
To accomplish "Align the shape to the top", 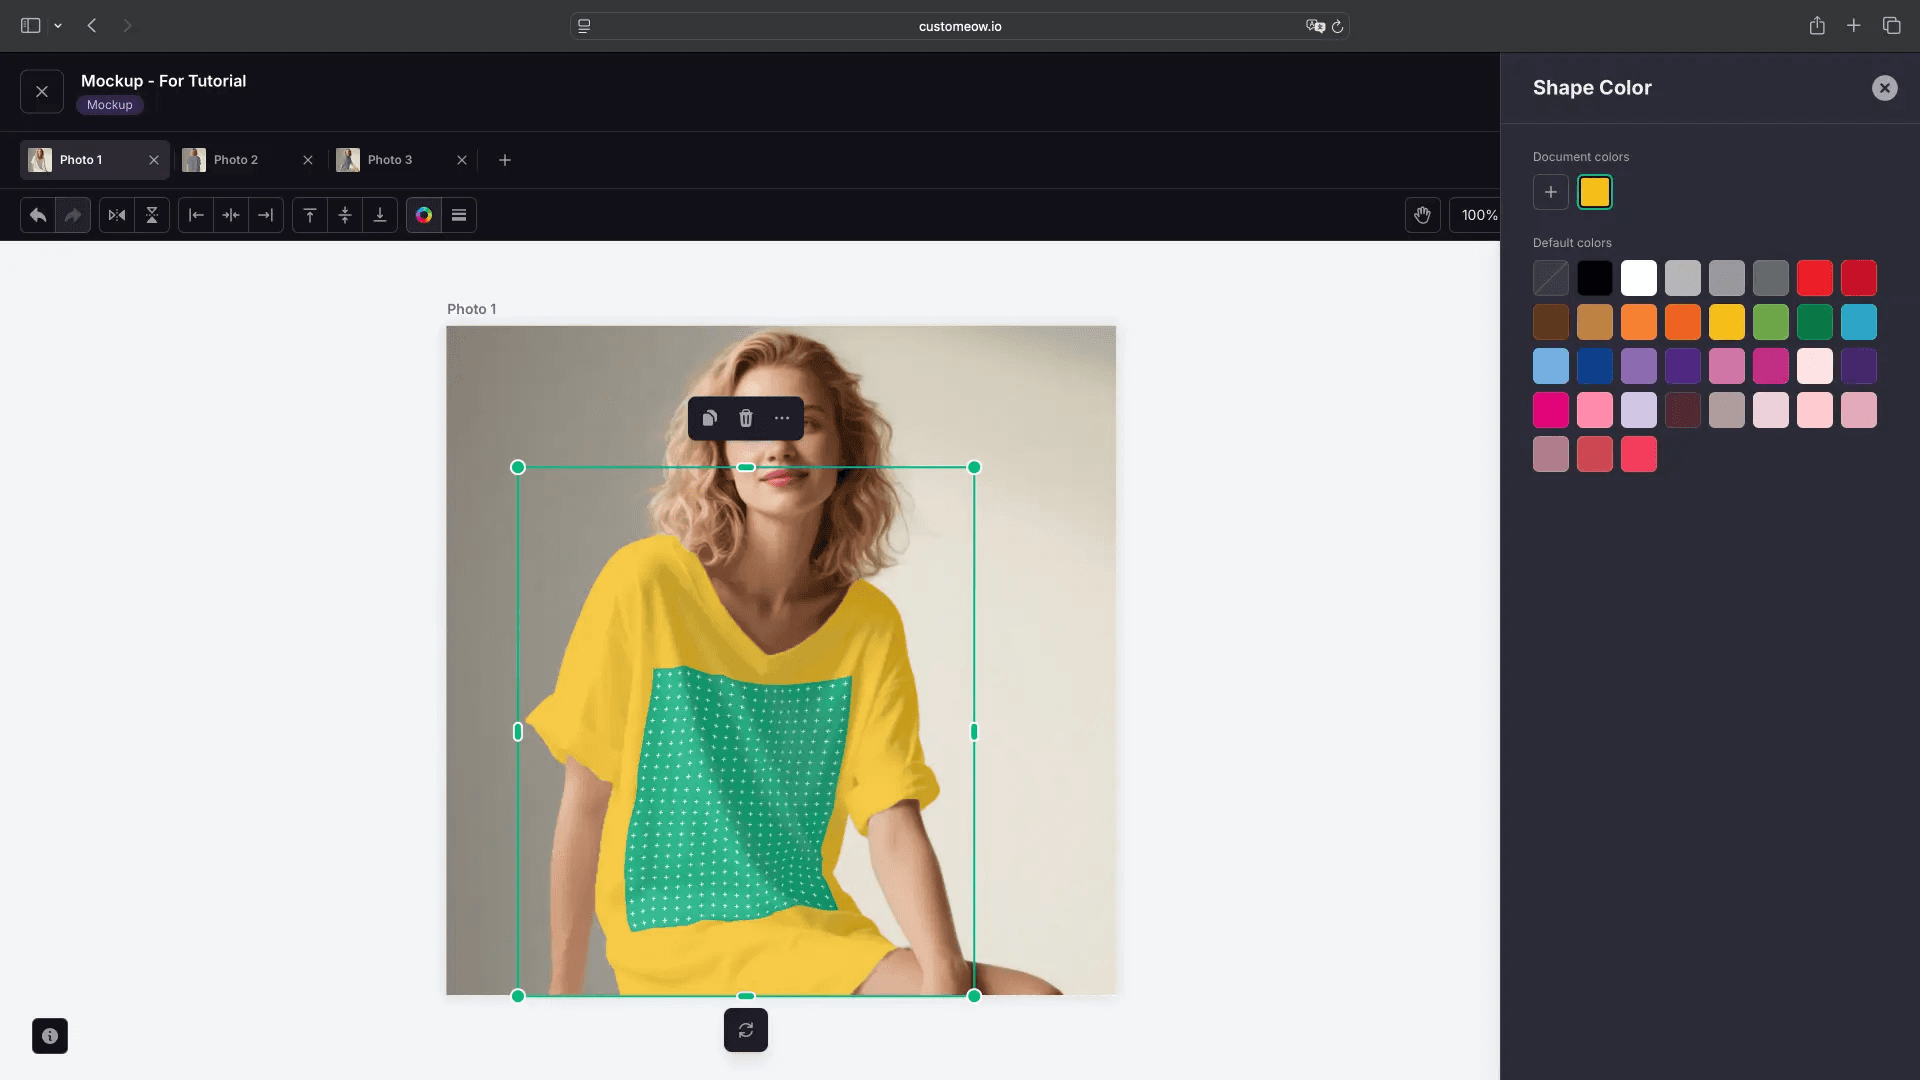I will (310, 215).
